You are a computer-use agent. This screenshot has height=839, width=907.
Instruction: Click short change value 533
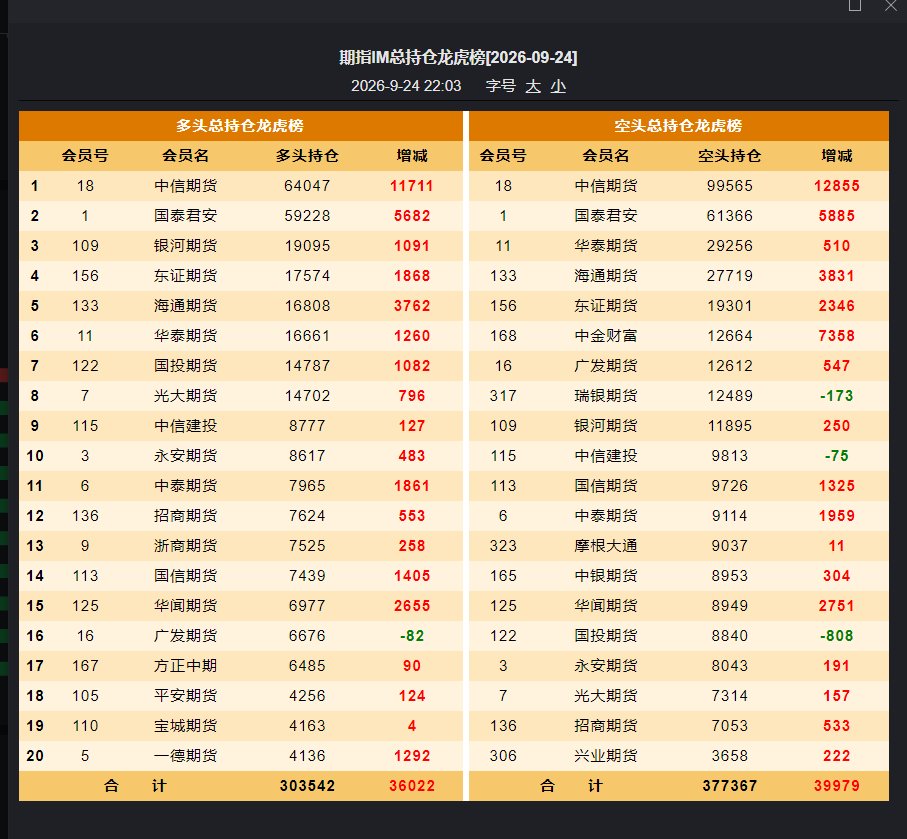[x=836, y=726]
